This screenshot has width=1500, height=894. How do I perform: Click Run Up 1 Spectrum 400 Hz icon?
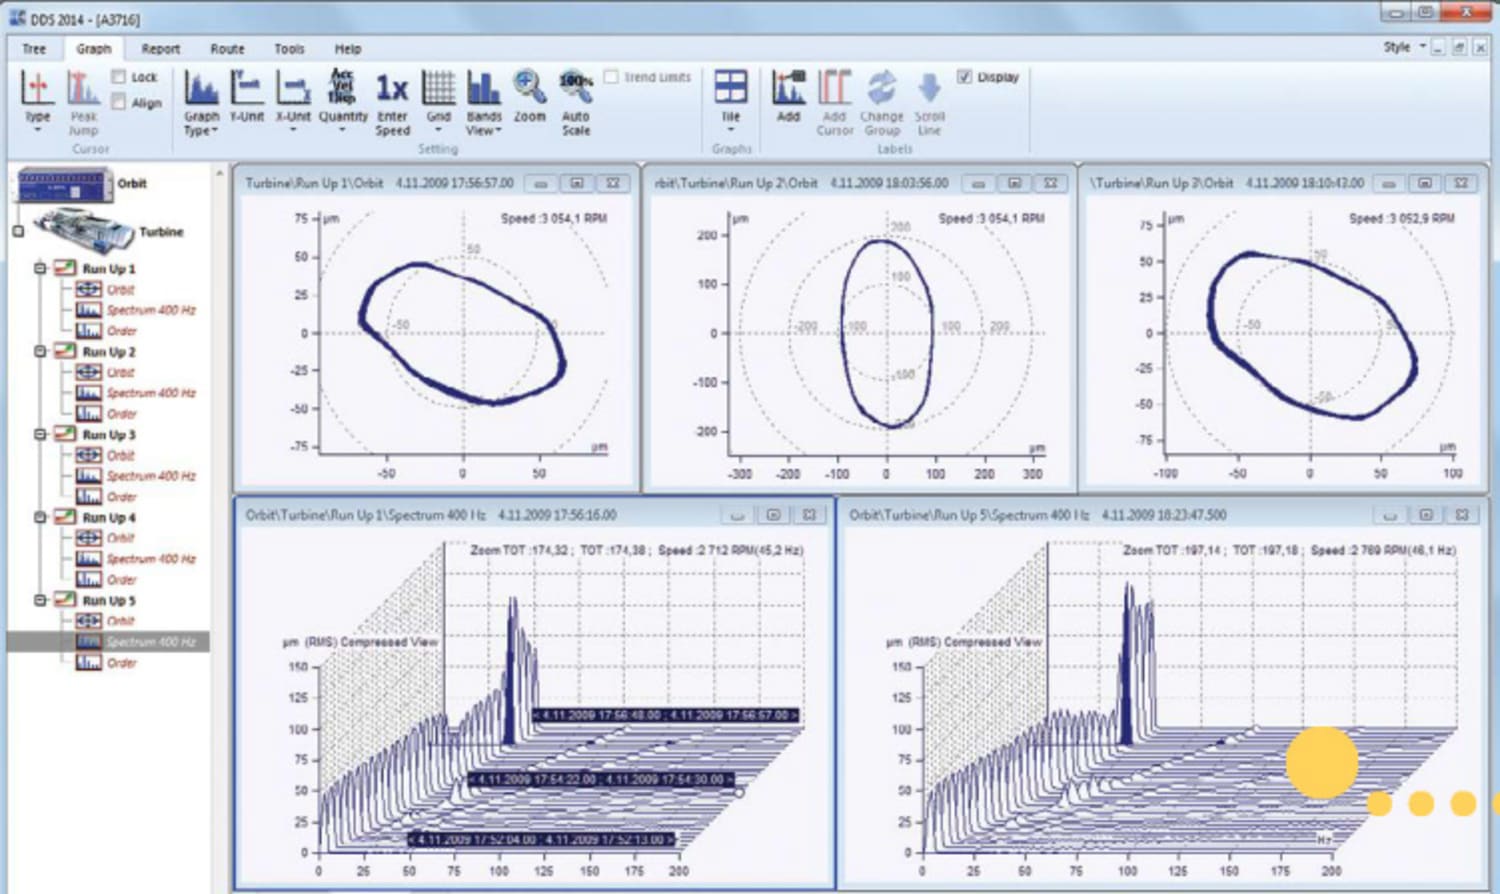point(89,310)
